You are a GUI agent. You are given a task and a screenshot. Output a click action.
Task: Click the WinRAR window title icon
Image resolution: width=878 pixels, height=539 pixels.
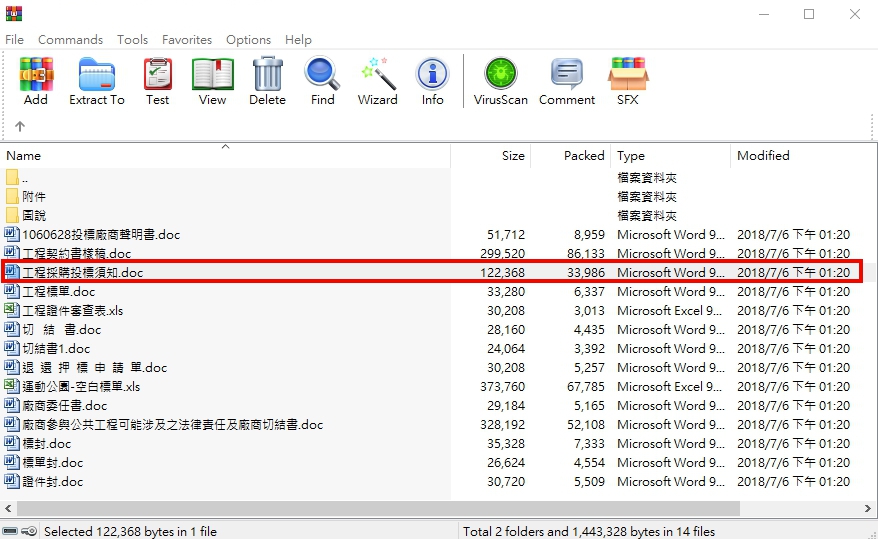[14, 13]
